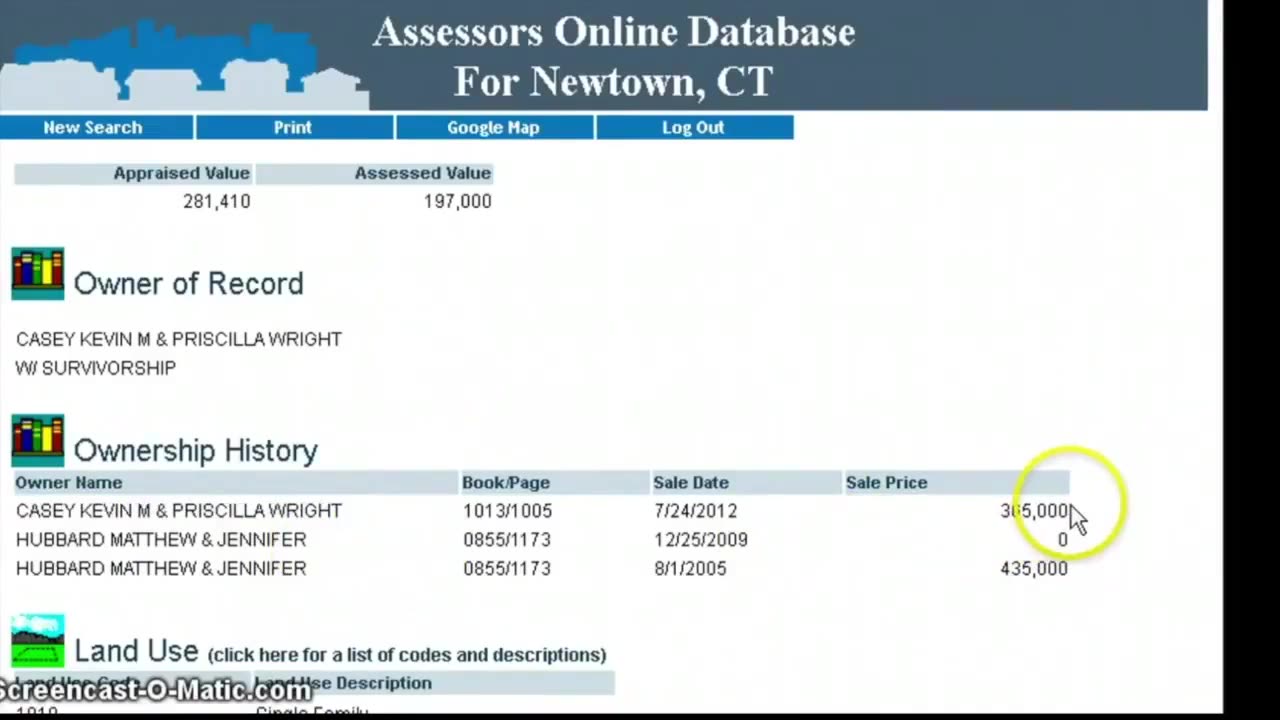Click Assessors Online Database title
Image resolution: width=1280 pixels, height=720 pixels.
click(x=614, y=32)
